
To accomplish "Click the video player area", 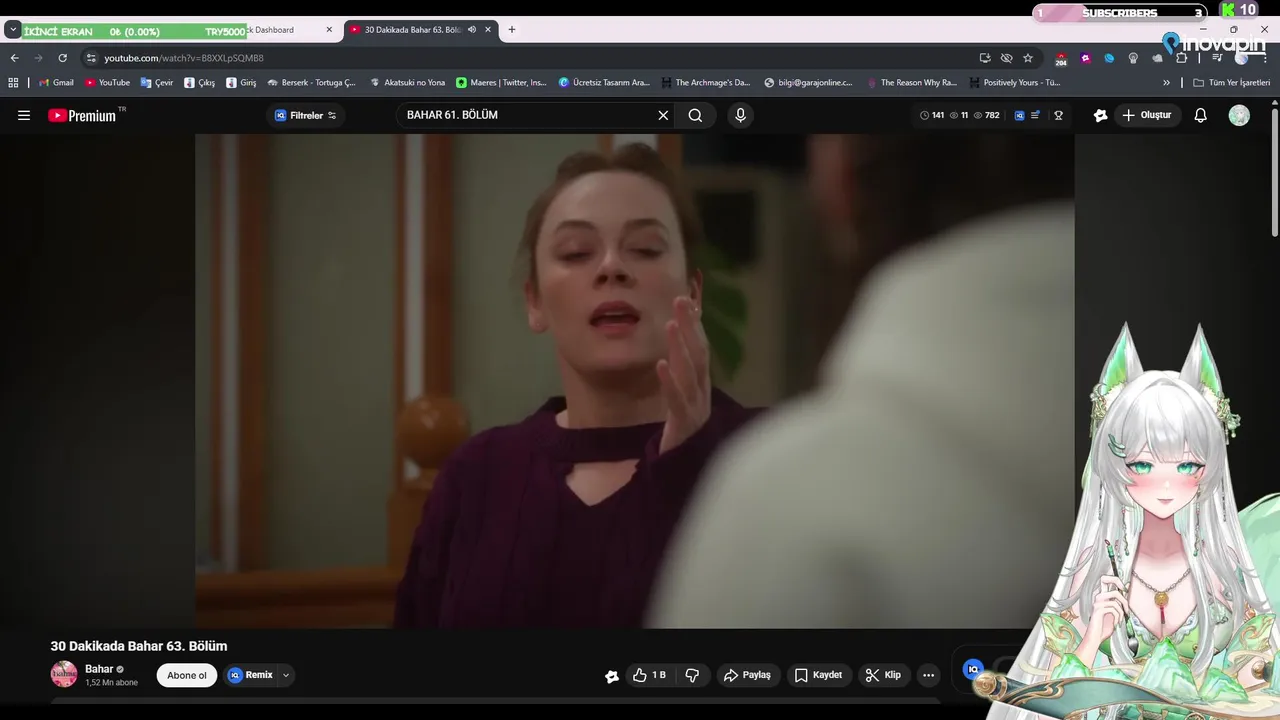I will point(634,381).
